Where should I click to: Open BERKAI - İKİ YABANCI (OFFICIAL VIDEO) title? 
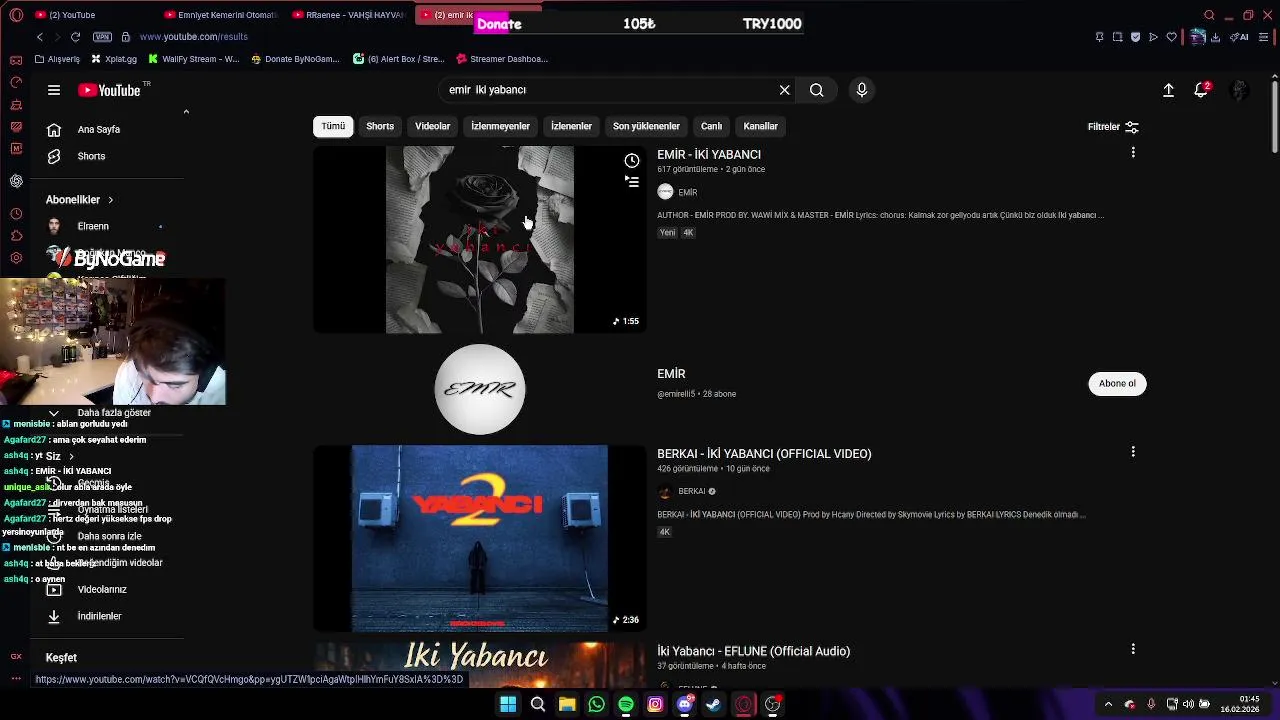pos(764,453)
